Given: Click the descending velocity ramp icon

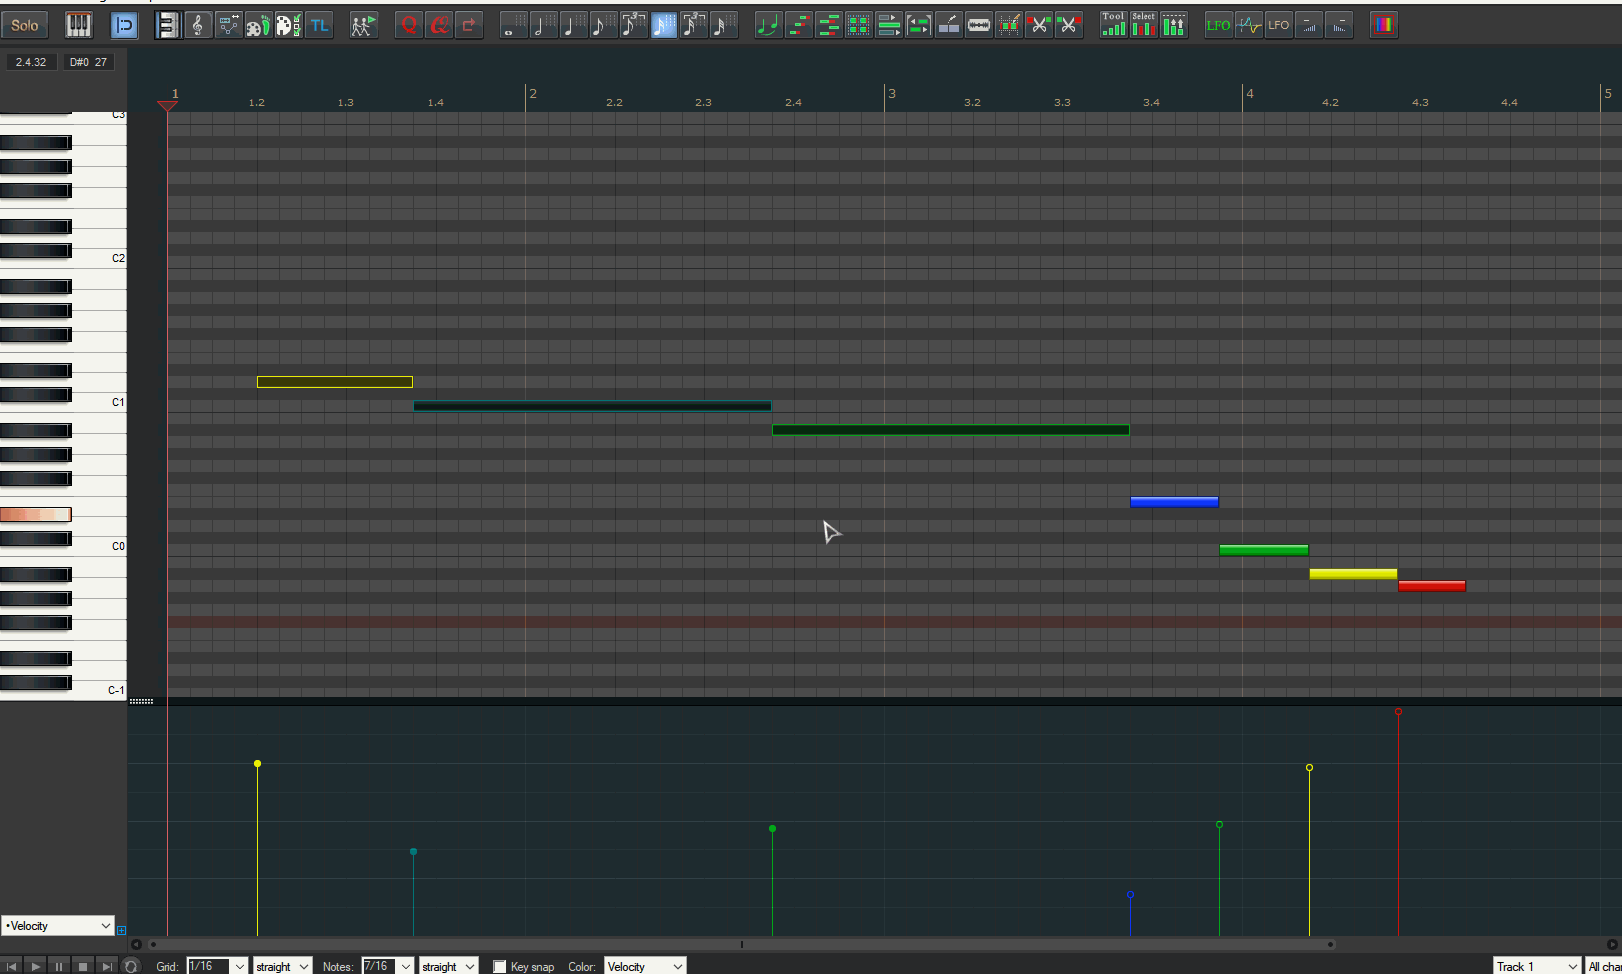Looking at the screenshot, I should point(1339,25).
